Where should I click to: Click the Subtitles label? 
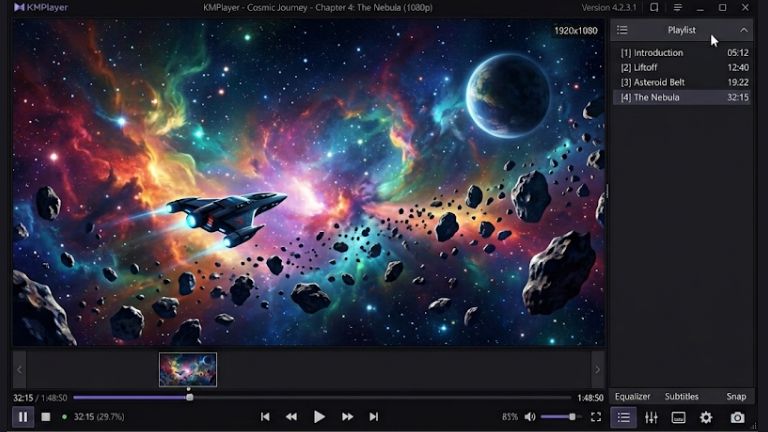click(681, 396)
